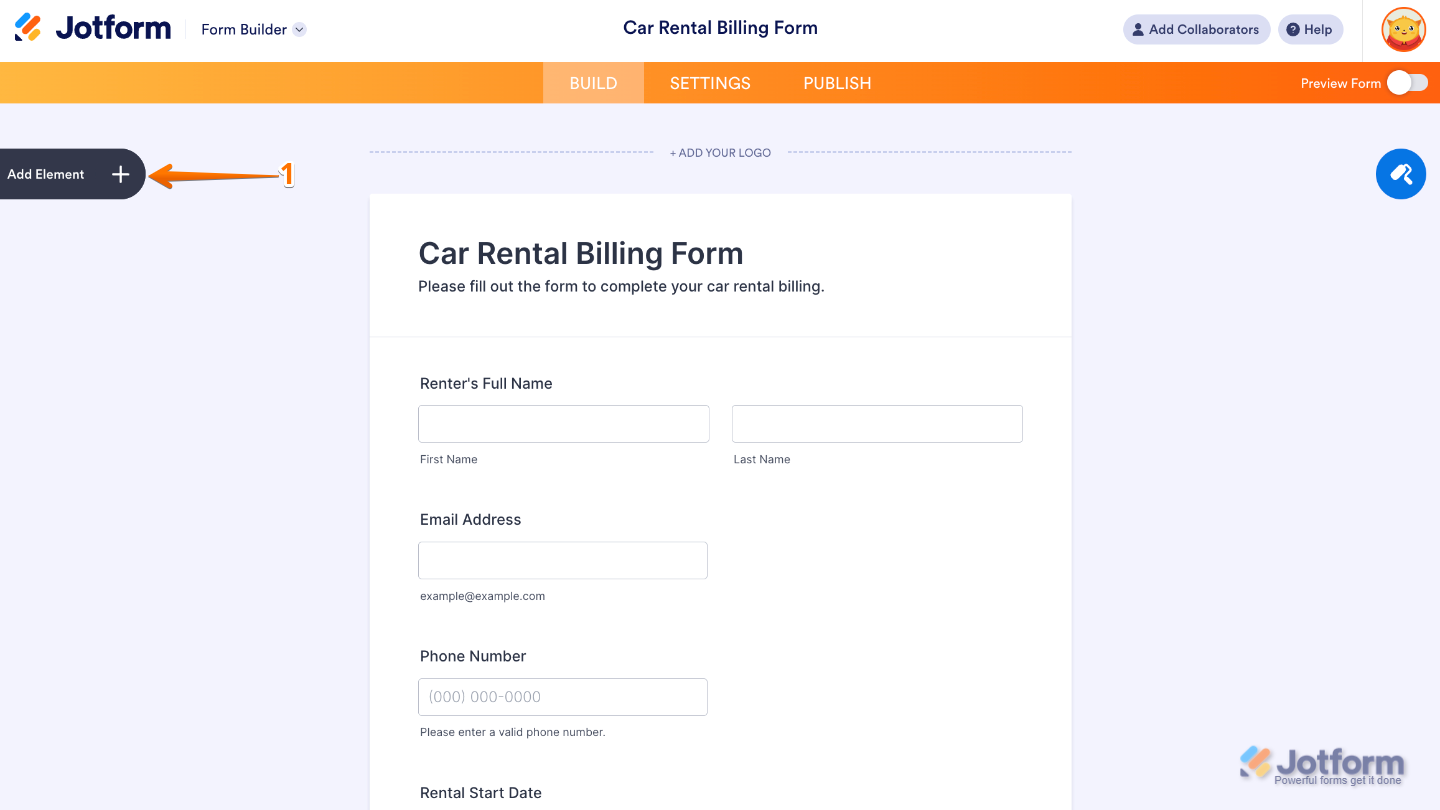
Task: Open the Add Element panel plus icon
Action: (120, 174)
